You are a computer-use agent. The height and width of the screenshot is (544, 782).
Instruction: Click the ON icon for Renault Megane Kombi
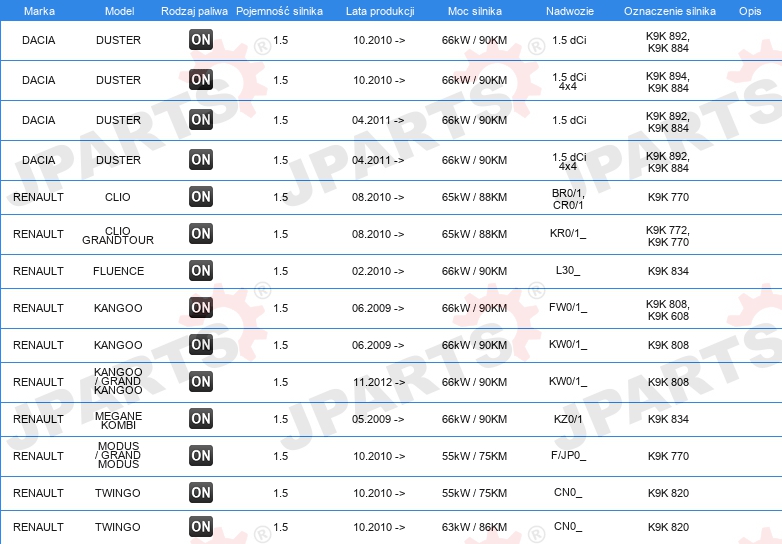click(201, 419)
